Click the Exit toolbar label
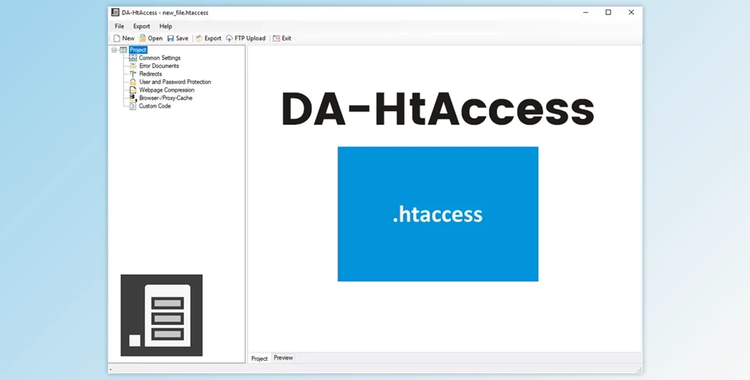 coord(286,38)
